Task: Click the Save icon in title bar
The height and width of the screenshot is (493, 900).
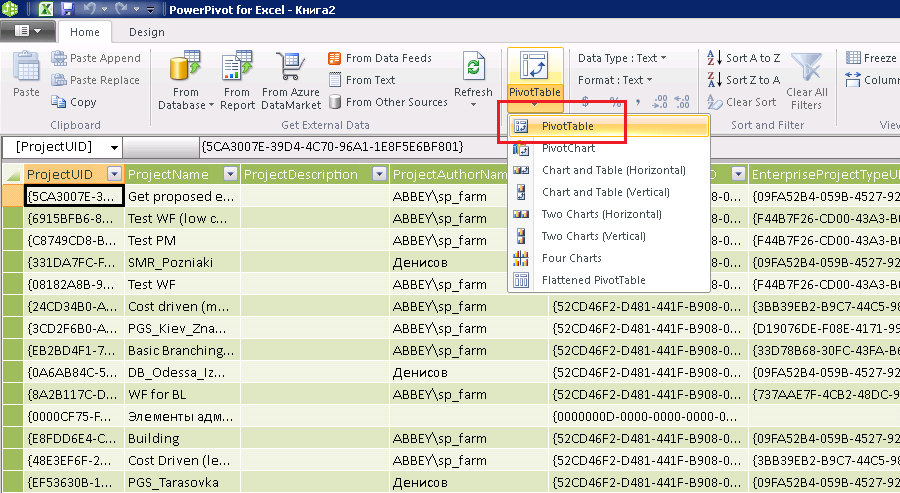Action: 68,9
